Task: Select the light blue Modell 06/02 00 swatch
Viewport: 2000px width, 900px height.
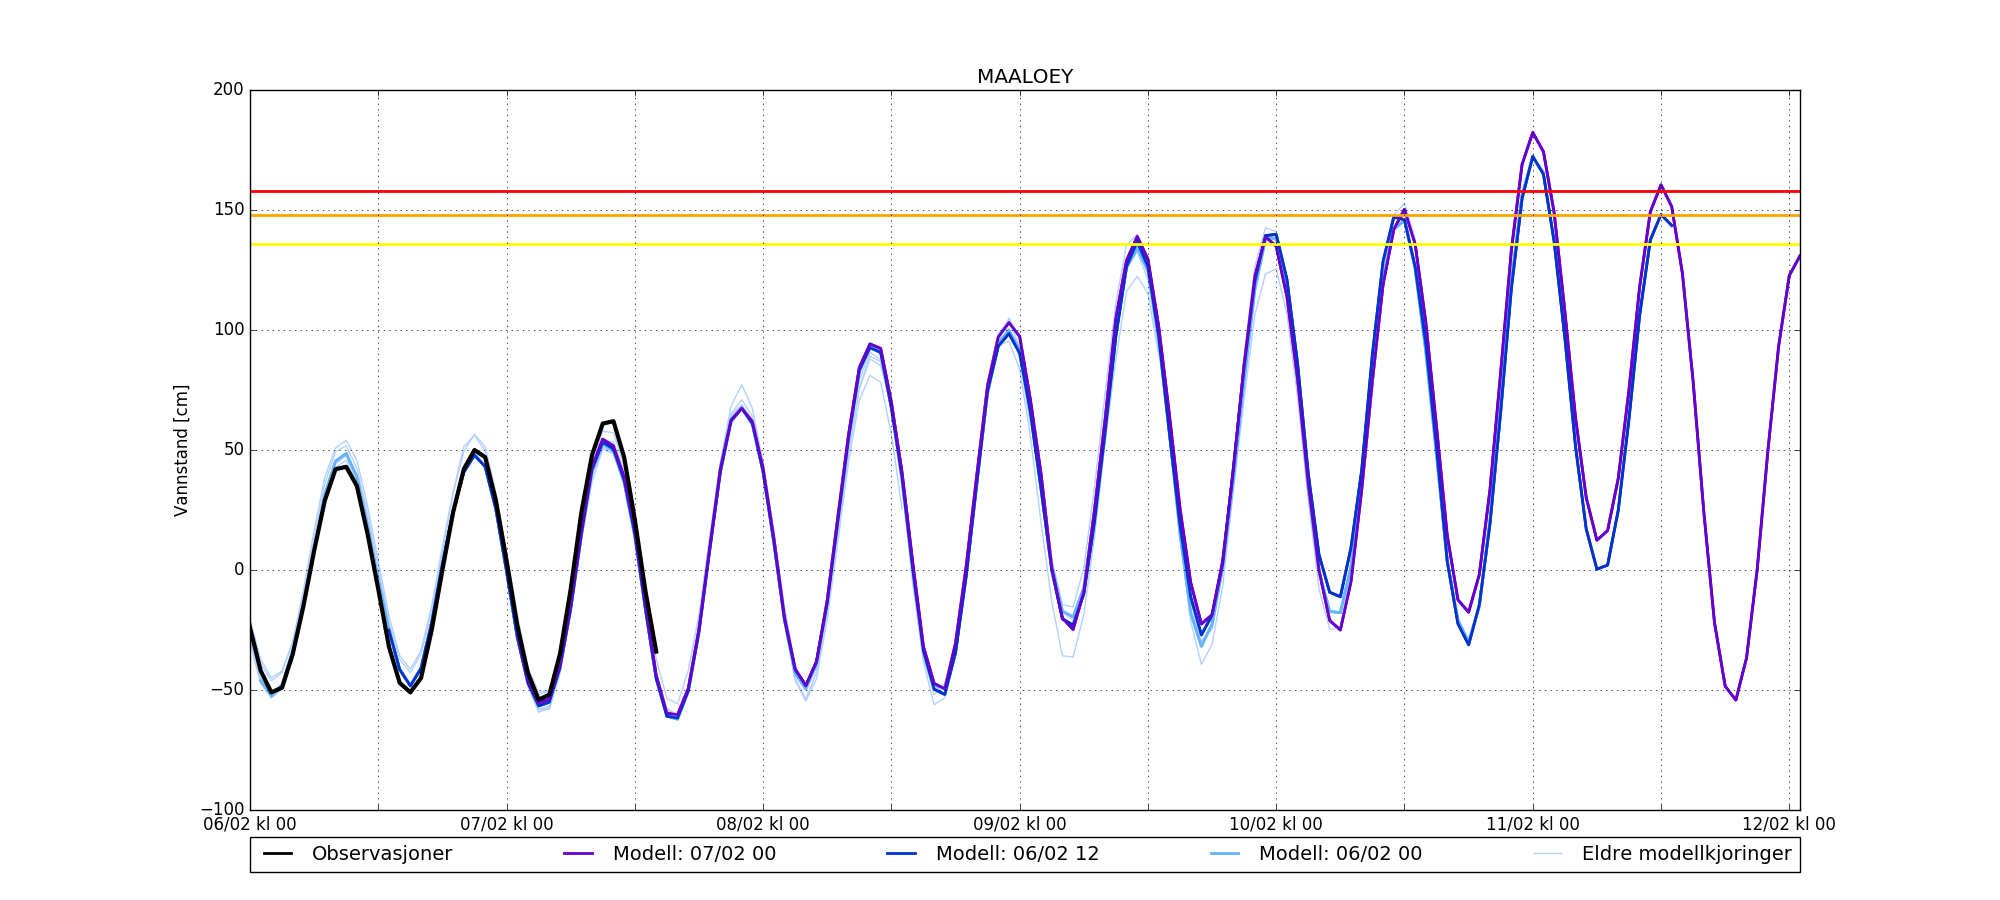Action: 1225,854
